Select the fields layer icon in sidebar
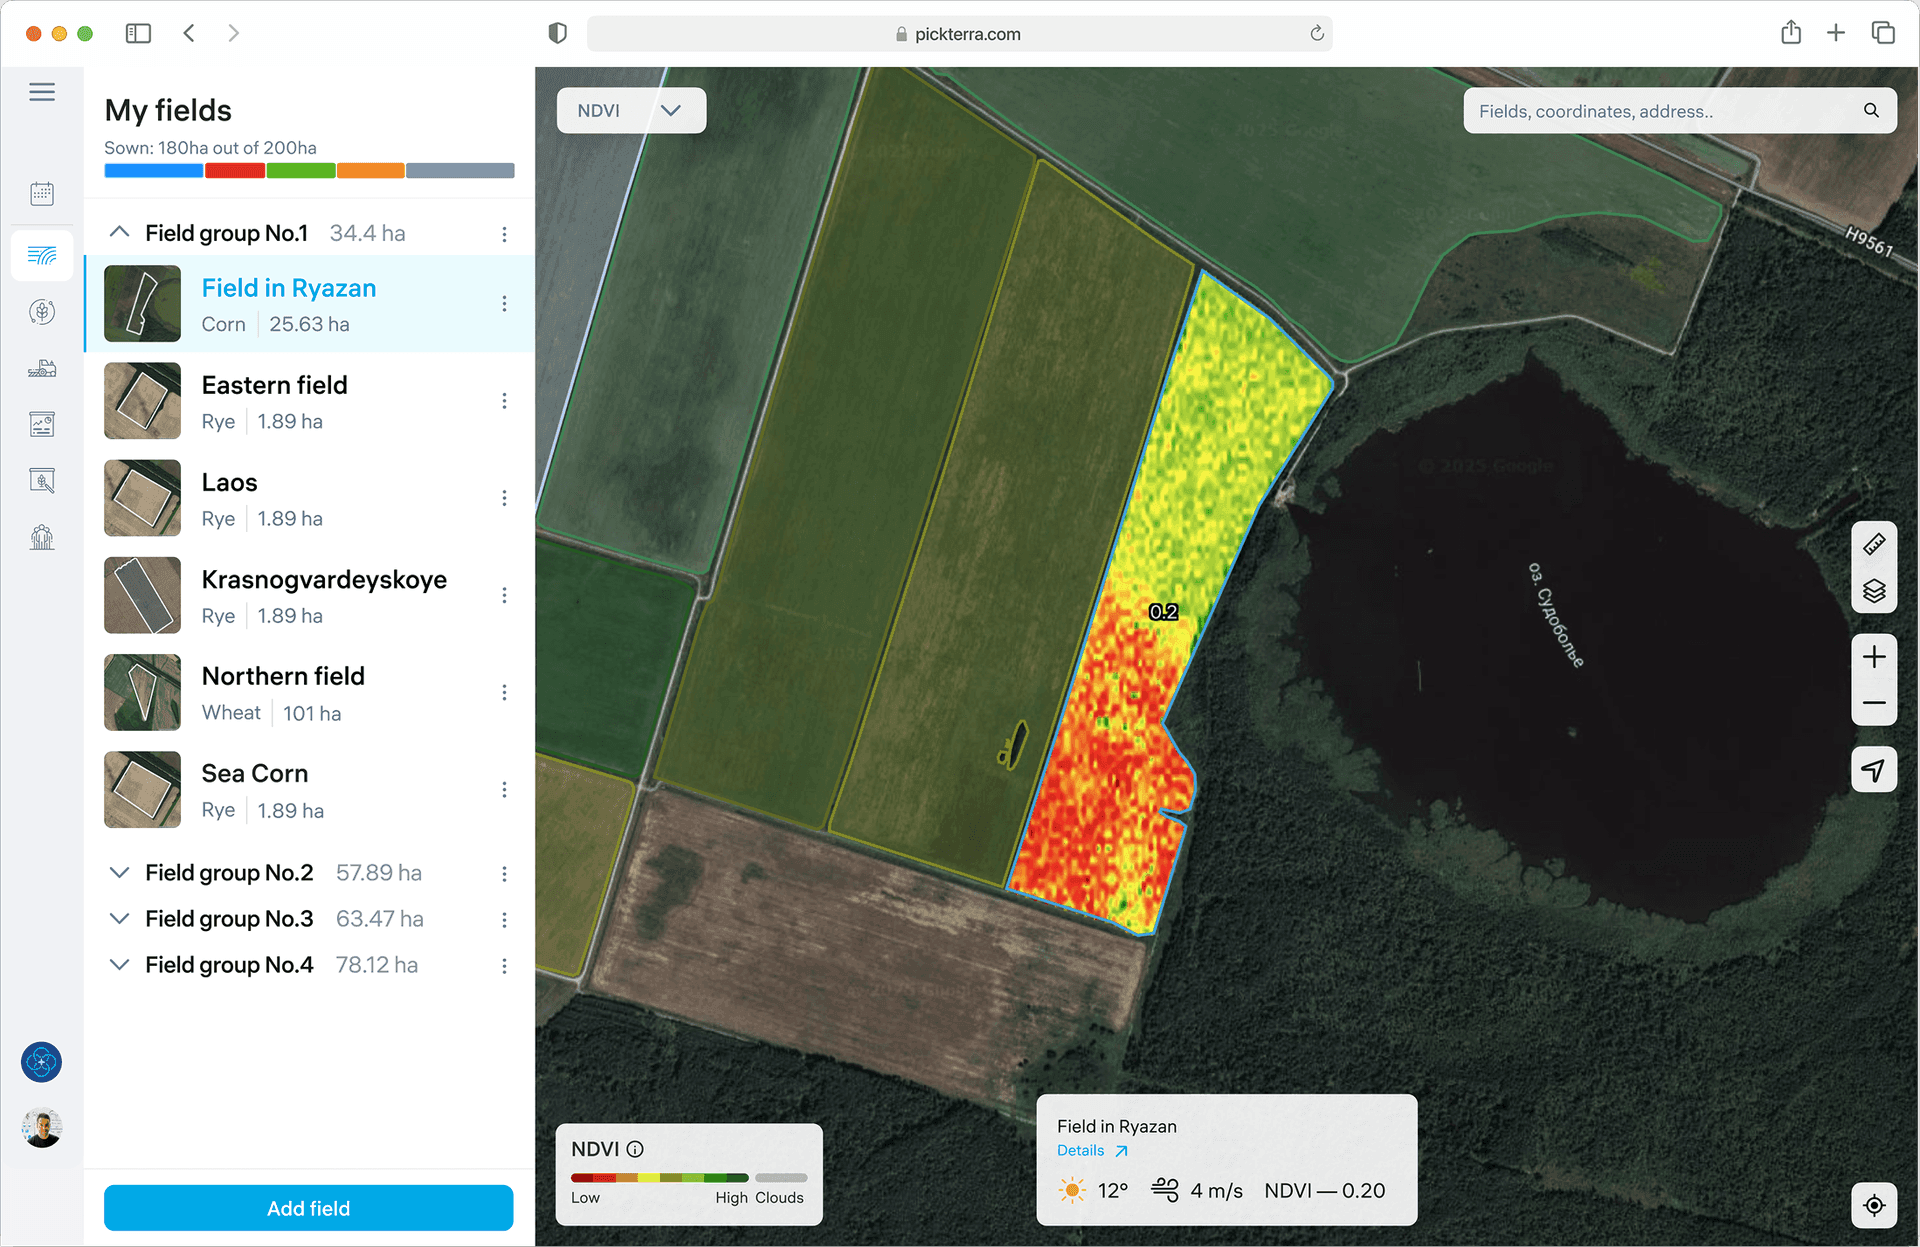Screen dimensions: 1920x1247 (41, 256)
